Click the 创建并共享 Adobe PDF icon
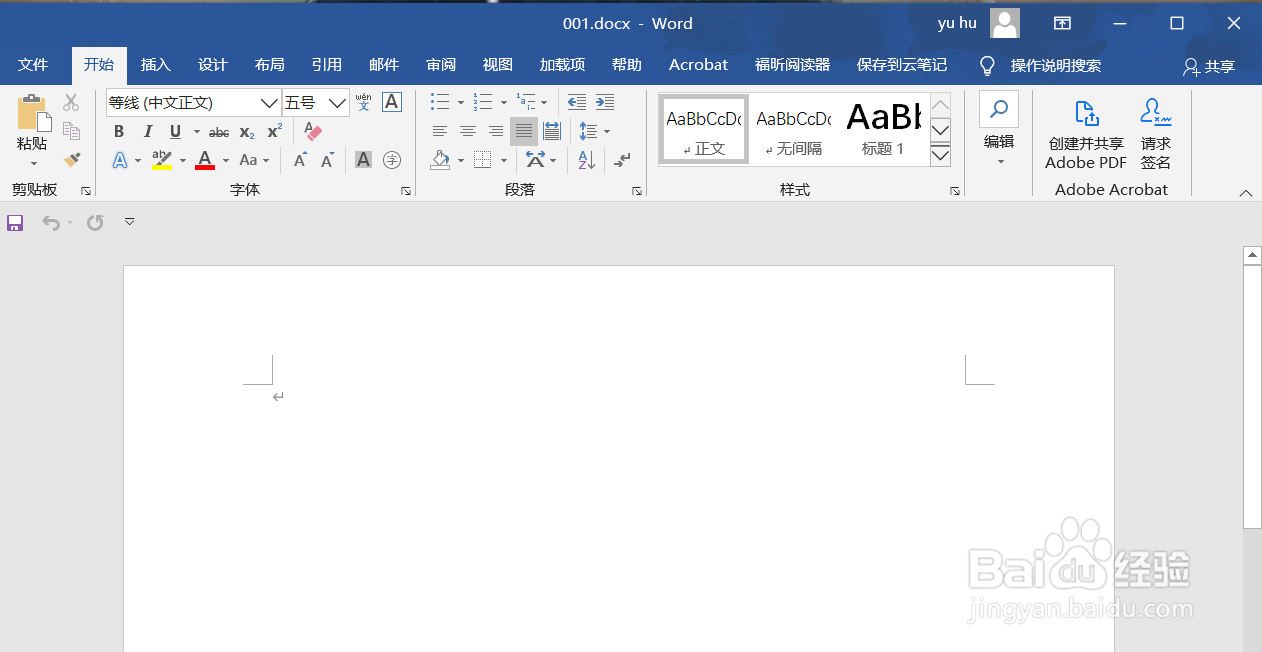1262x652 pixels. point(1085,130)
